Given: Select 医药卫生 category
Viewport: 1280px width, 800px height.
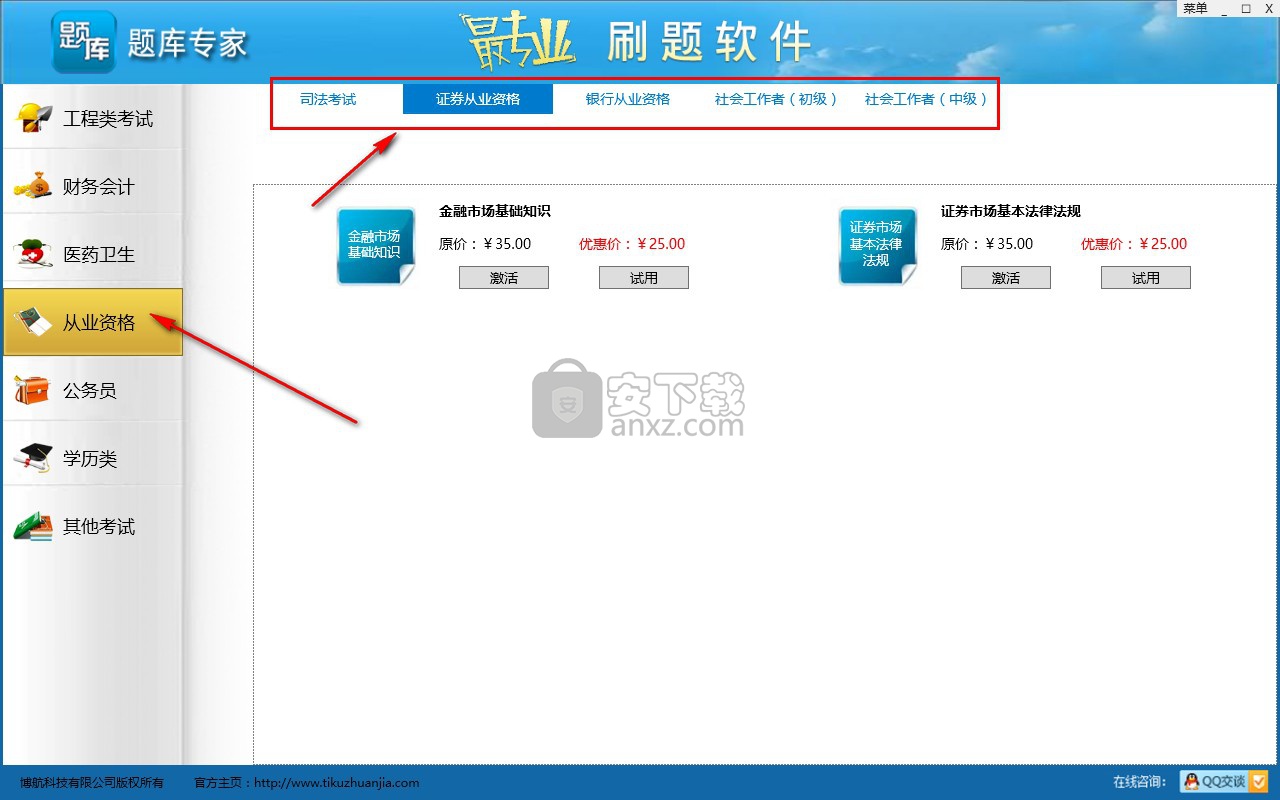Looking at the screenshot, I should point(93,254).
